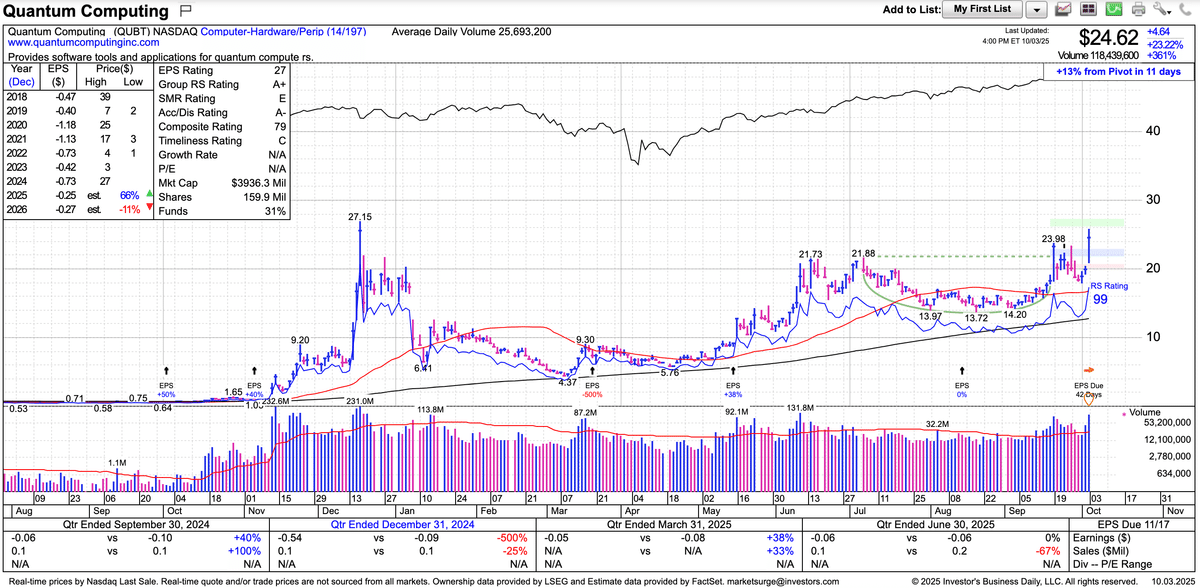Click the pink Volume legend dot
The width and height of the screenshot is (1200, 588).
pyautogui.click(x=1125, y=411)
